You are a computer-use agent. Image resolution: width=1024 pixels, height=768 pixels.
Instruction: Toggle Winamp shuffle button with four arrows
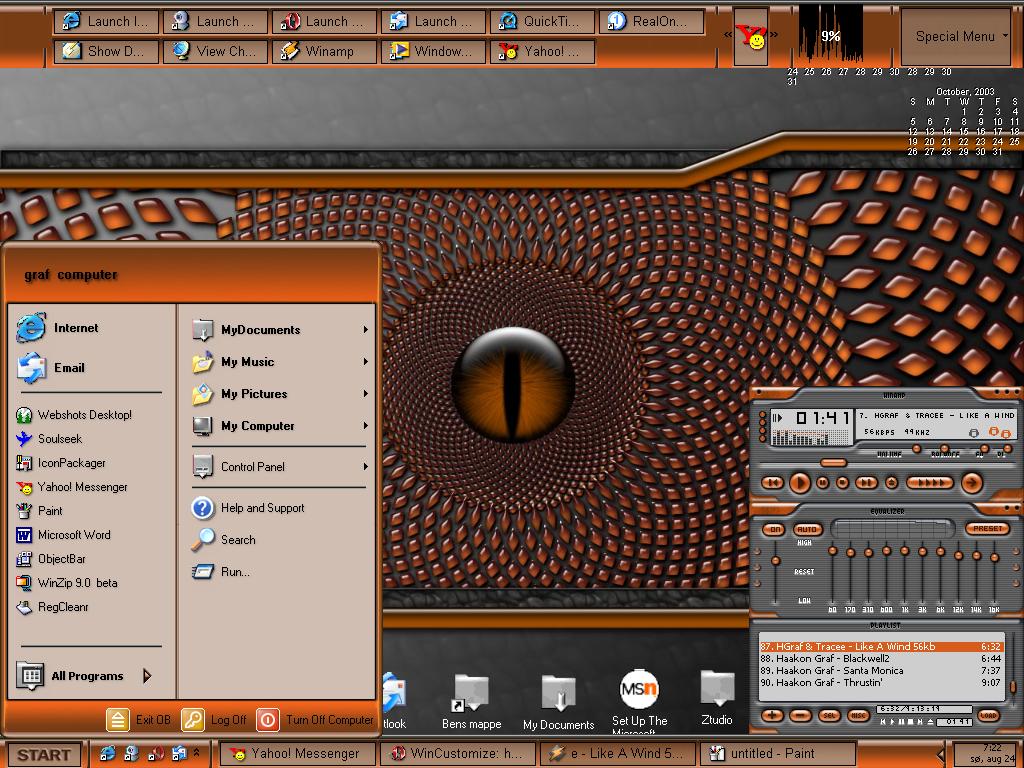point(930,483)
